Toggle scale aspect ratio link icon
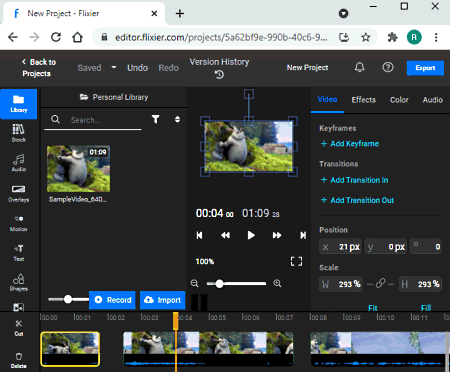This screenshot has width=450, height=372. point(380,284)
